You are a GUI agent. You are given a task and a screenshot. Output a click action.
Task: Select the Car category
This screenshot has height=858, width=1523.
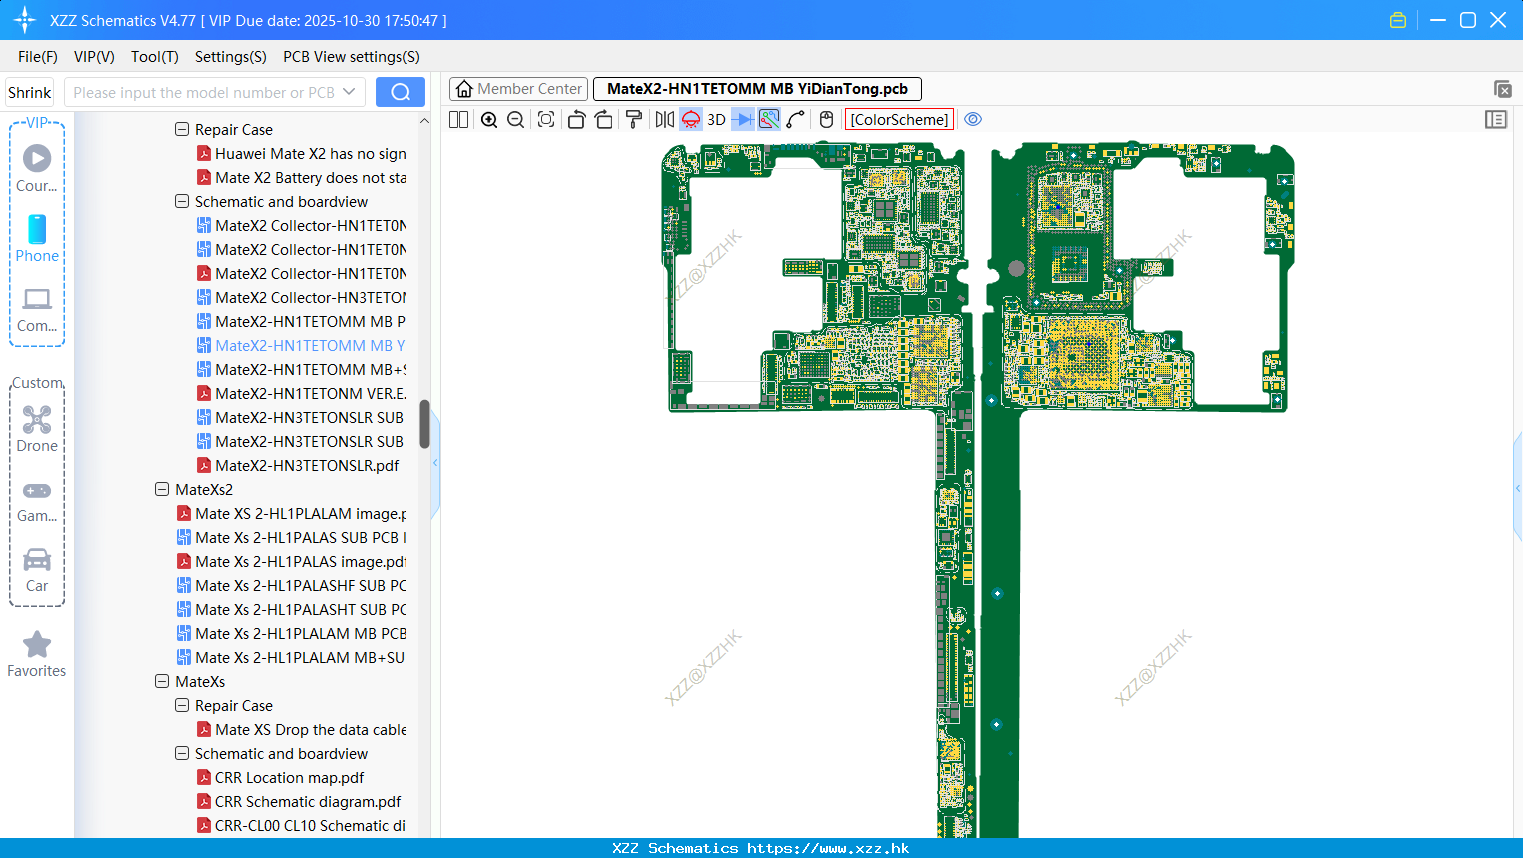[x=37, y=570]
